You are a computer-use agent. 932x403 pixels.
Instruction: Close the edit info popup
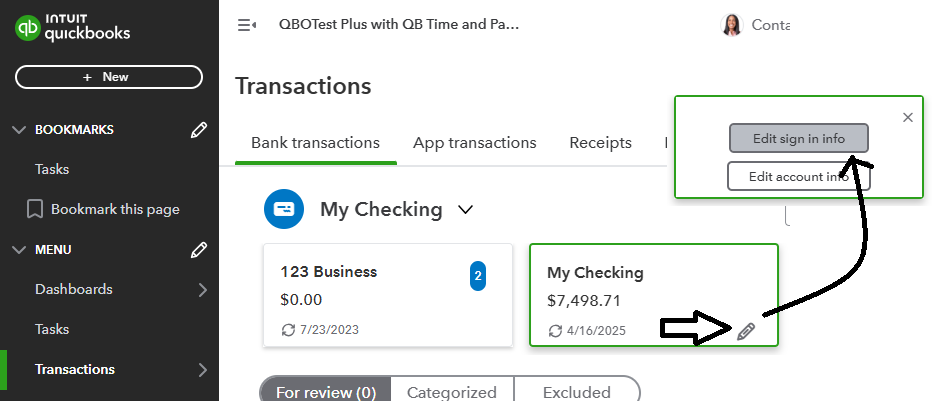click(907, 117)
